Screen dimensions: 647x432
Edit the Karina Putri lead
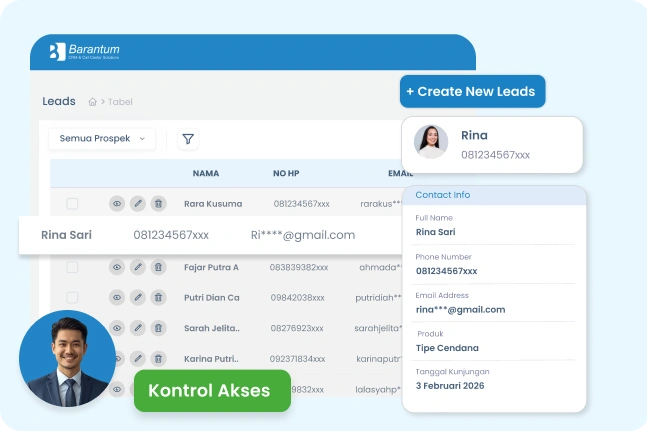[138, 359]
